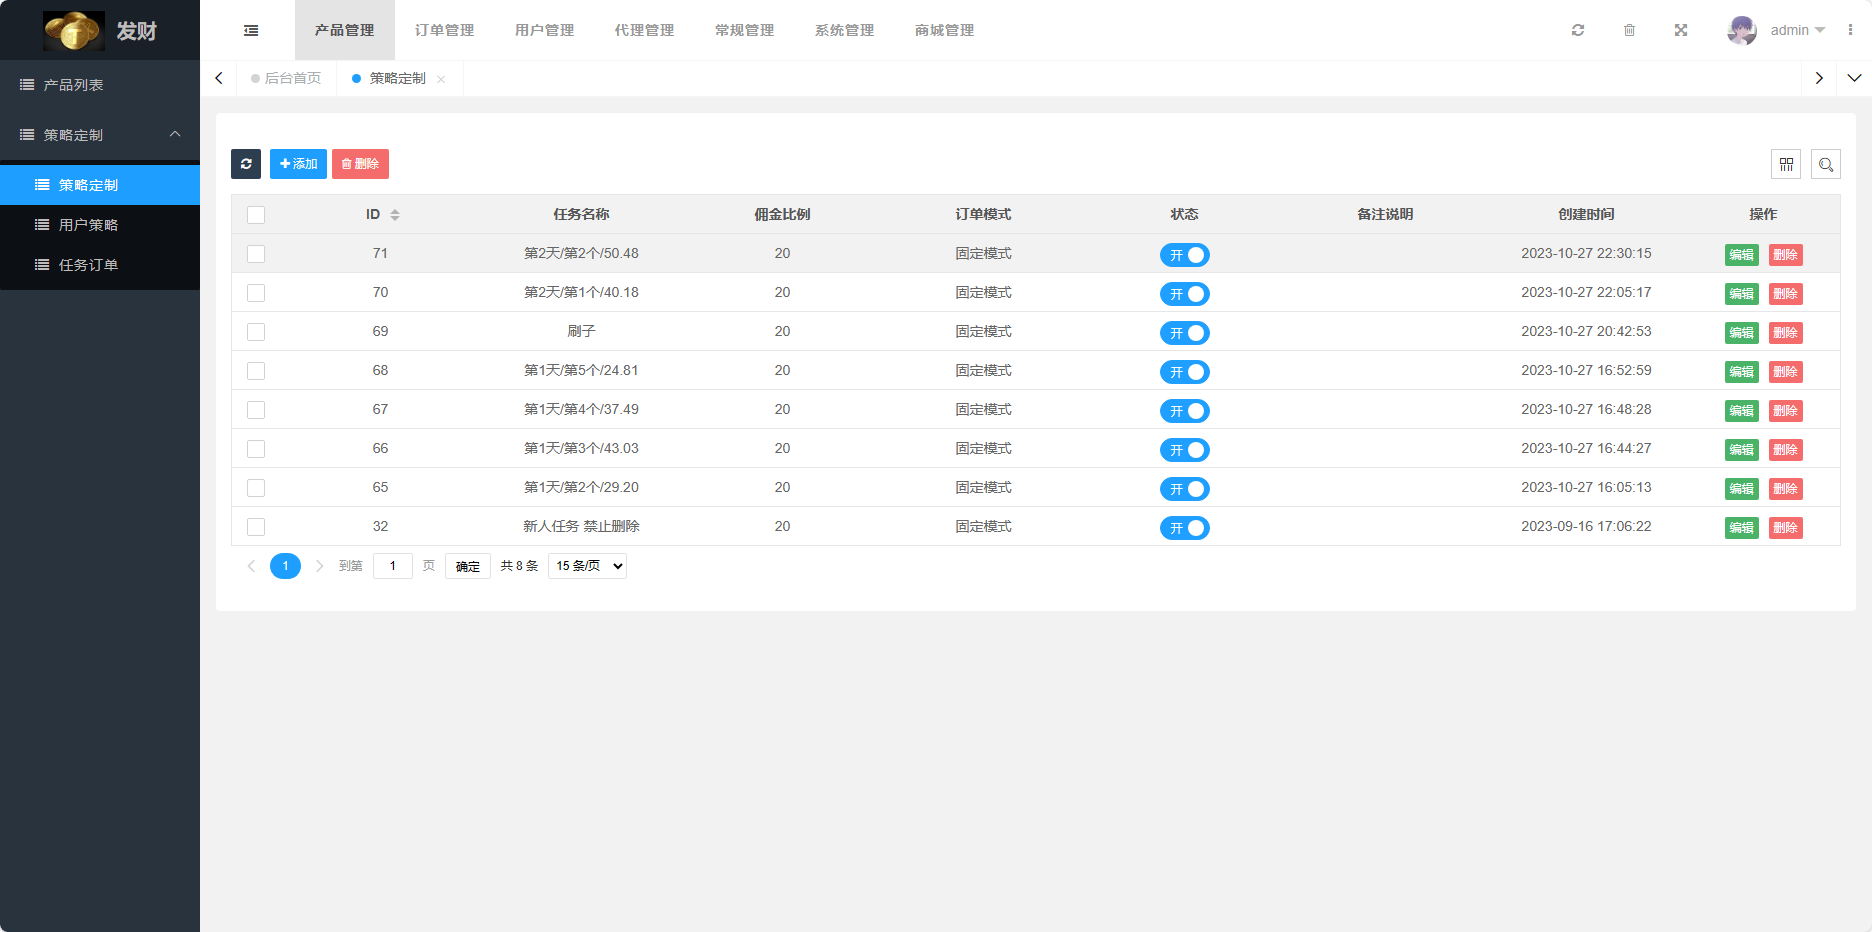The height and width of the screenshot is (932, 1872).
Task: Tick the checkbox for row ID 71
Action: [256, 254]
